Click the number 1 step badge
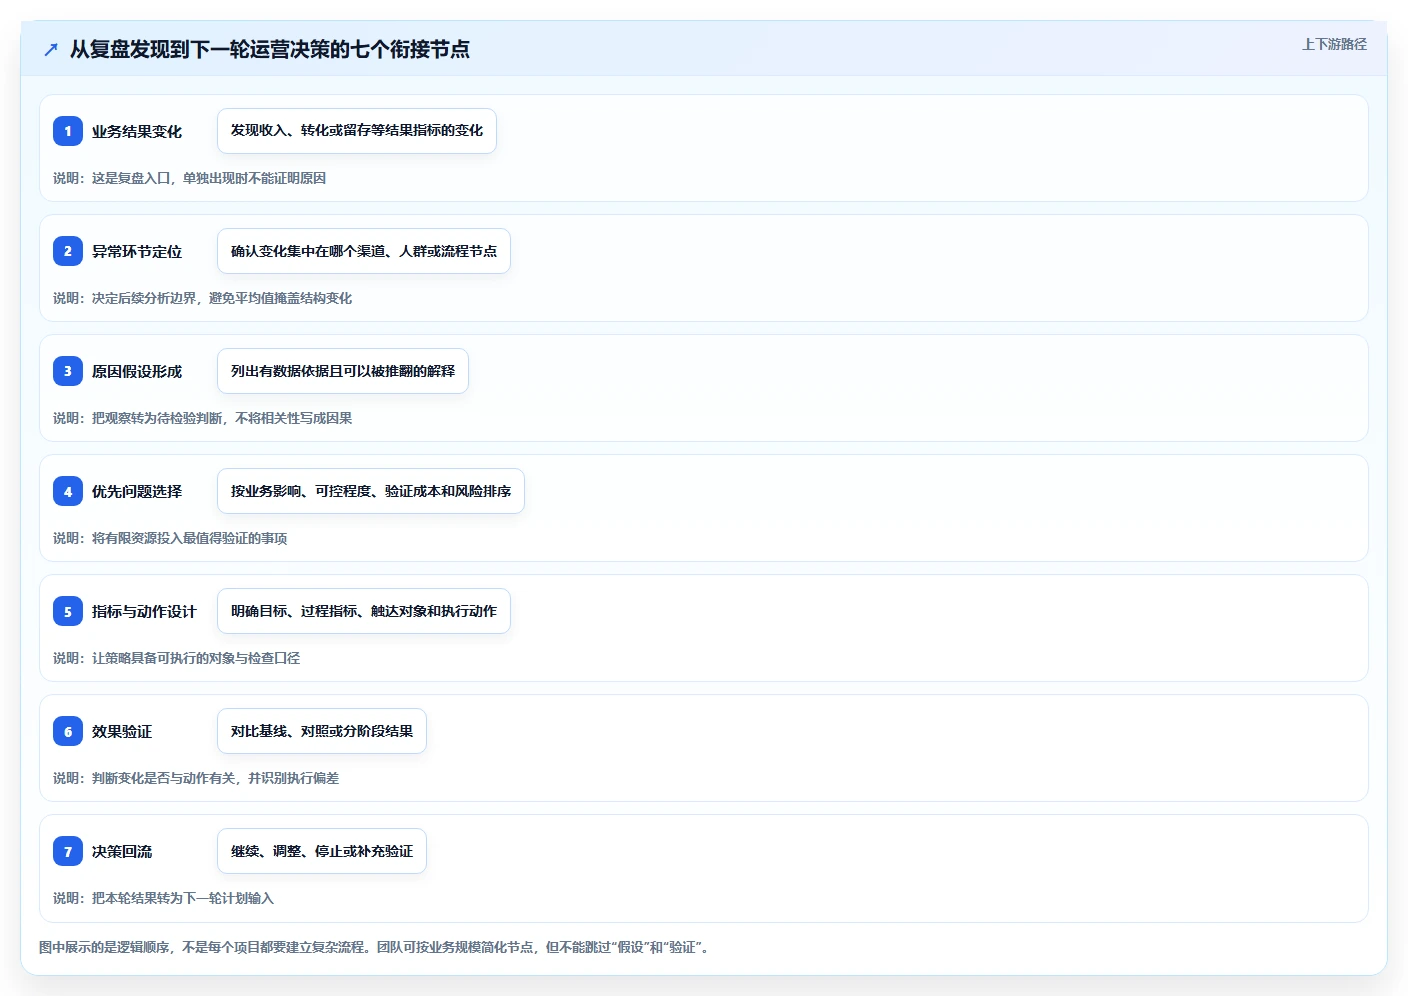Screen dimensions: 1408x996 (68, 131)
